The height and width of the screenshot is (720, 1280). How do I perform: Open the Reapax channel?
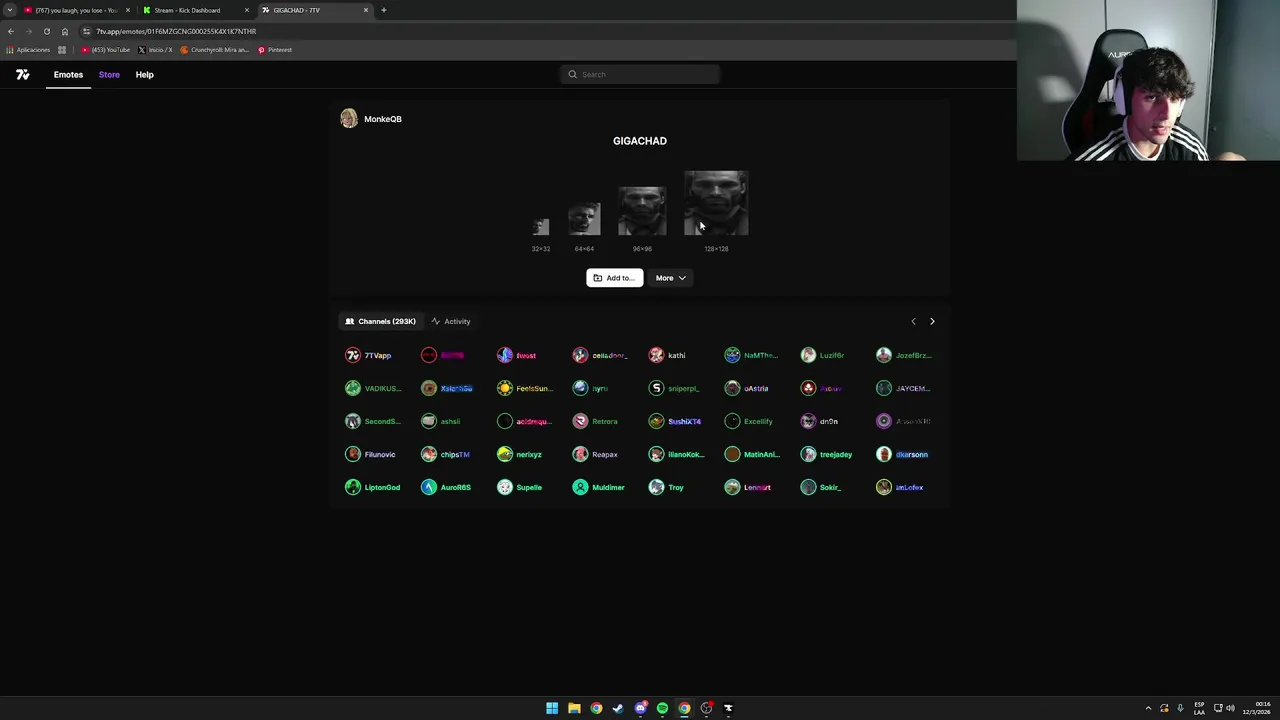pos(596,454)
